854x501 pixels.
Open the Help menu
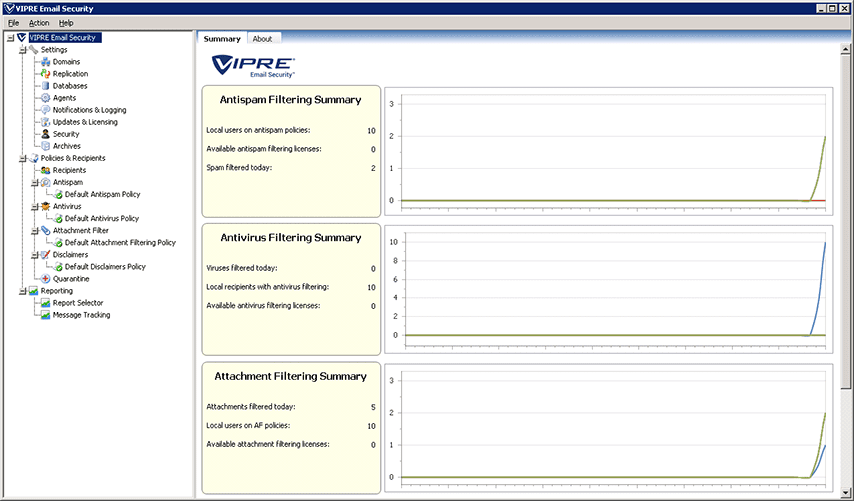pos(66,22)
